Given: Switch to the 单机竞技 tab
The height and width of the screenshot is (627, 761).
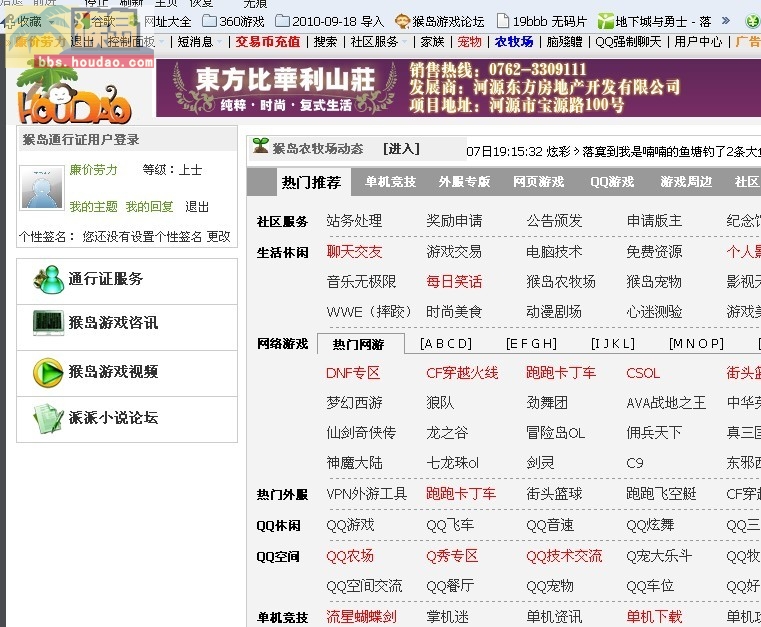Looking at the screenshot, I should tap(391, 182).
